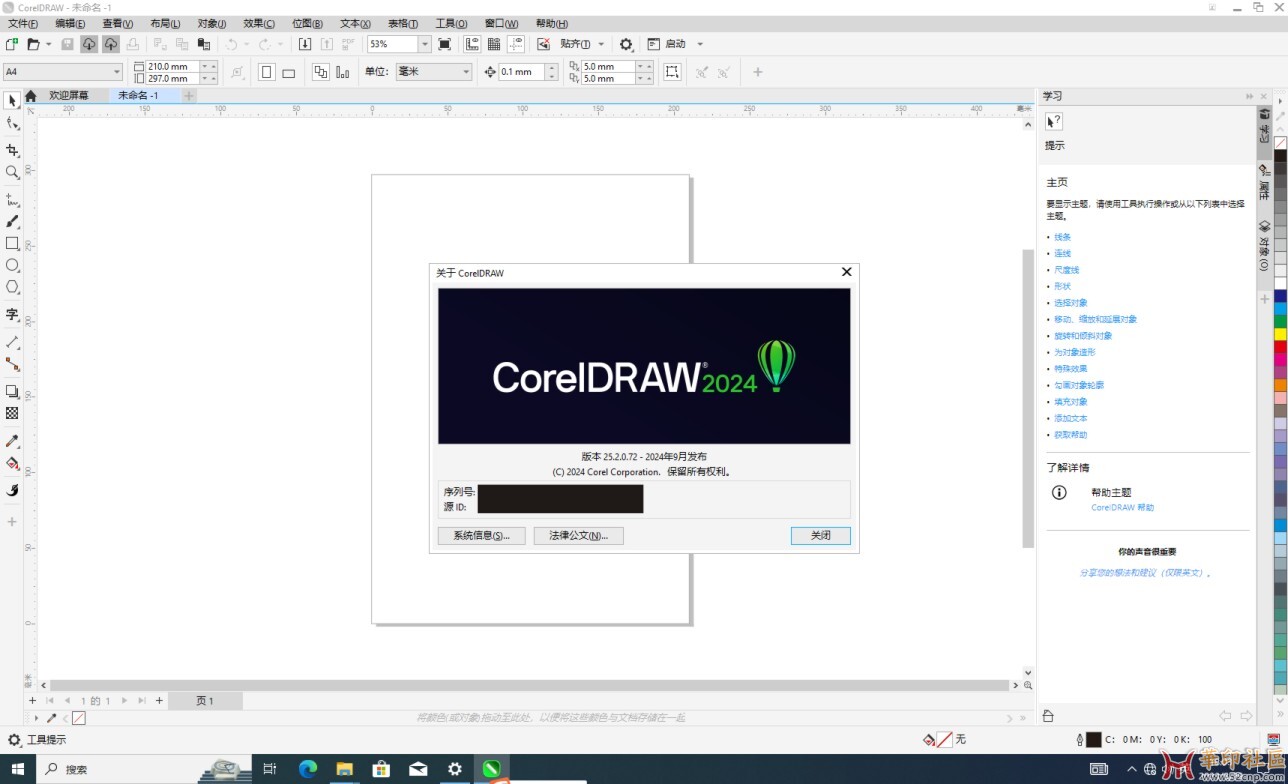This screenshot has height=784, width=1288.
Task: Select the Drop Shadow tool
Action: pyautogui.click(x=12, y=391)
